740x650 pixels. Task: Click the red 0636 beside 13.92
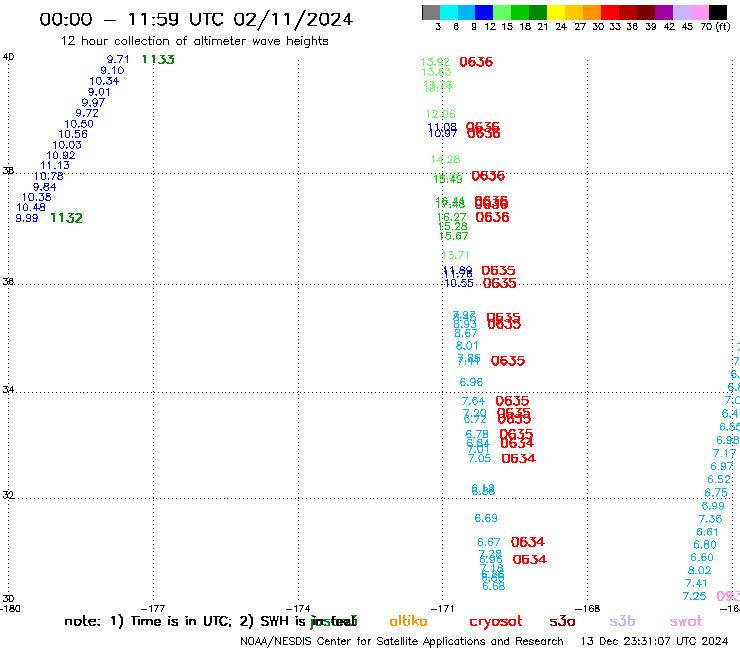coord(476,62)
